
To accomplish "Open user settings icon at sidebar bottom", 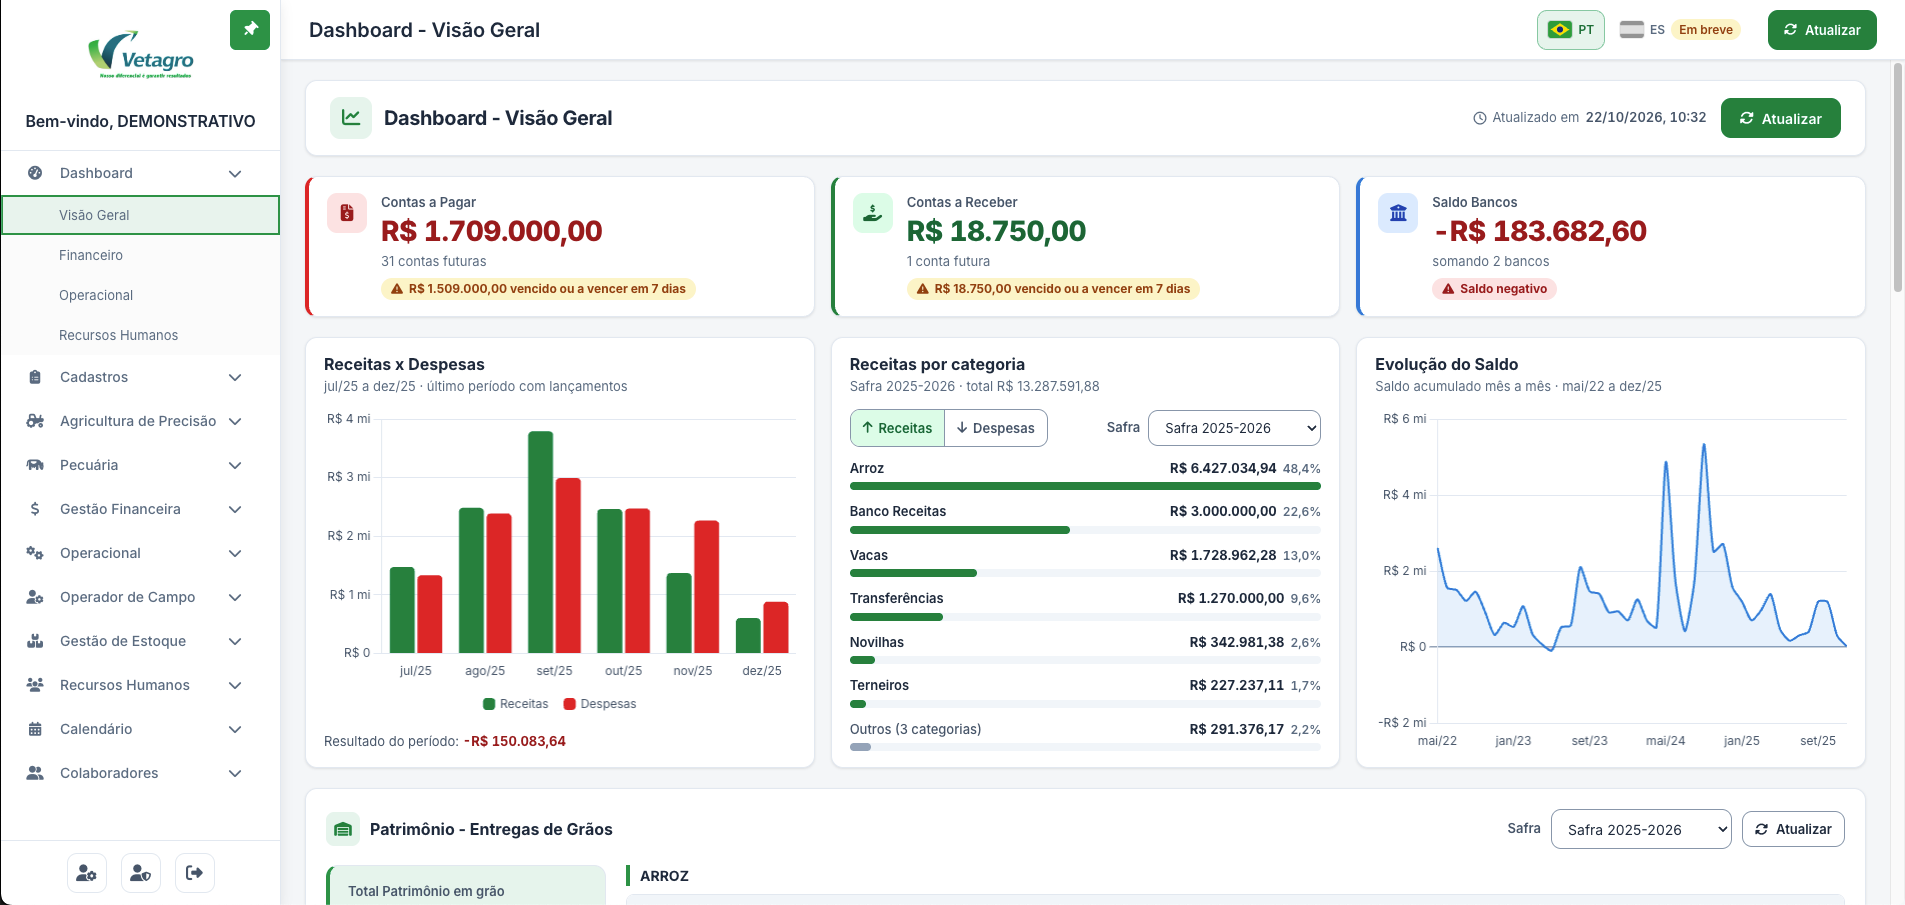I will click(87, 873).
